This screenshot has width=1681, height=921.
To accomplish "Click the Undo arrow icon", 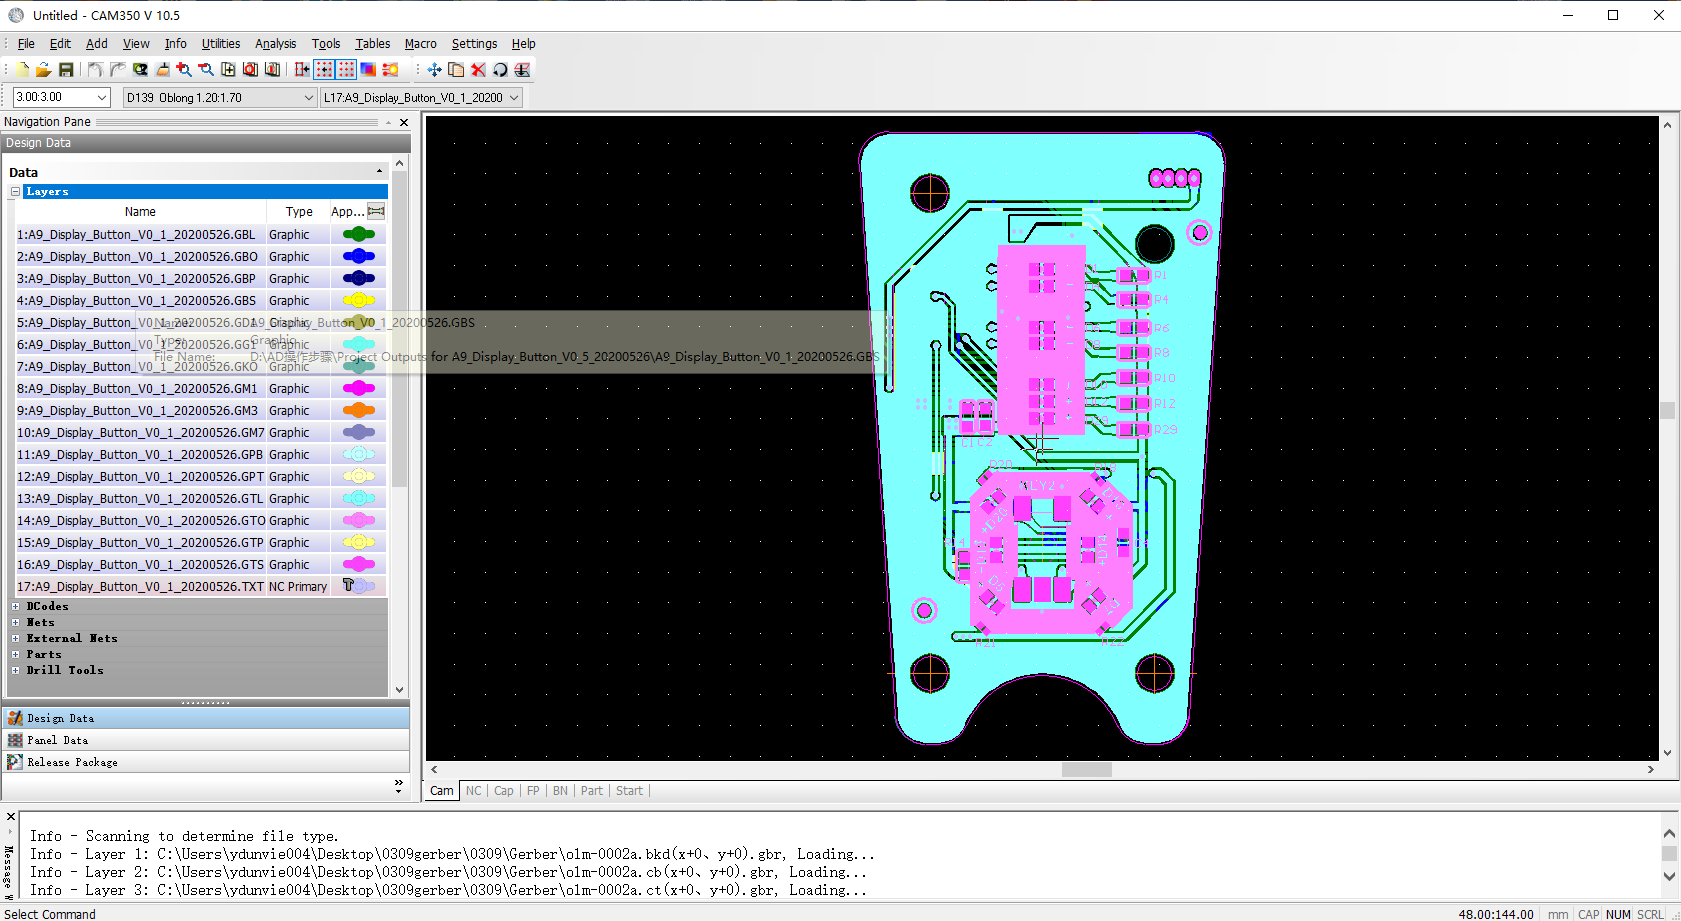I will tap(95, 69).
